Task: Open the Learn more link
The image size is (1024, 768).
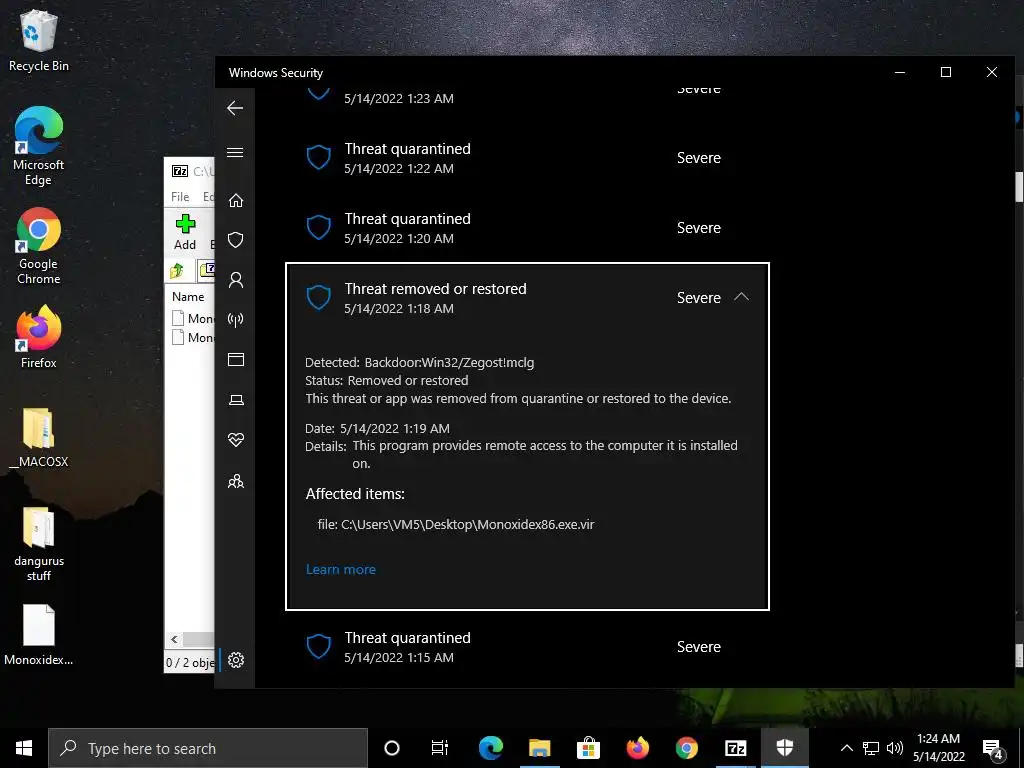Action: click(x=341, y=569)
